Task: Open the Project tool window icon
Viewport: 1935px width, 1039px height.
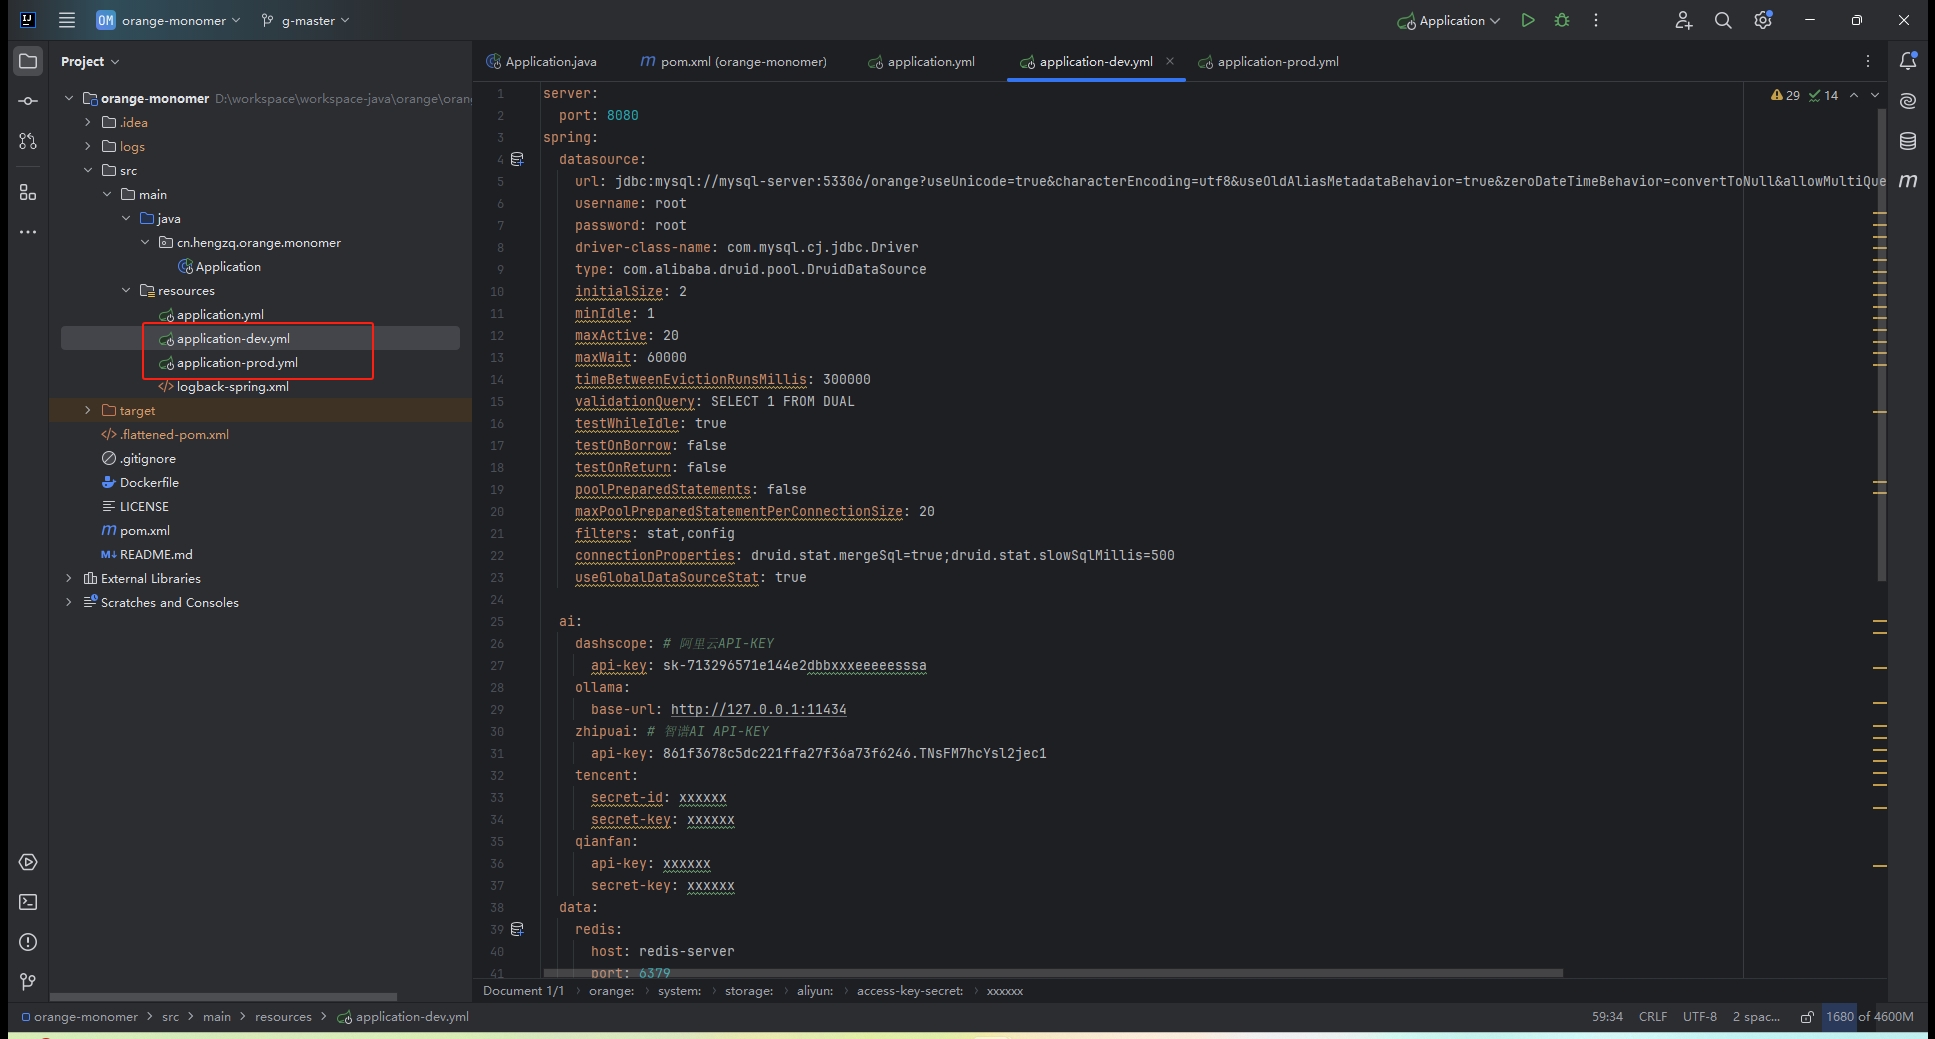Action: coord(28,61)
